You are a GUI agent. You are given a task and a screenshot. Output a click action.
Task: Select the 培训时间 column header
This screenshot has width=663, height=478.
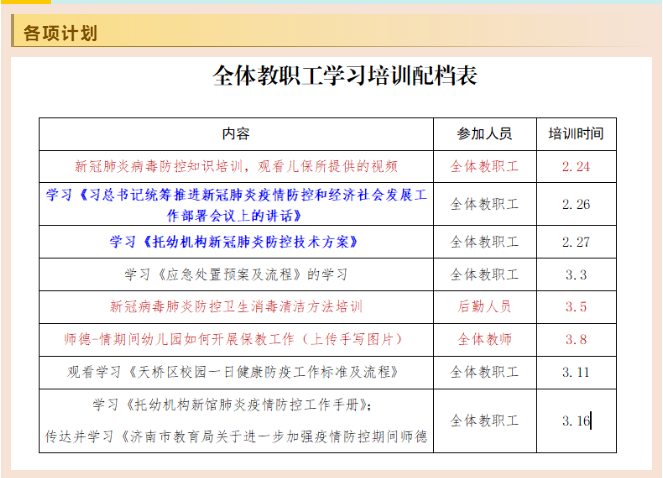coord(576,134)
